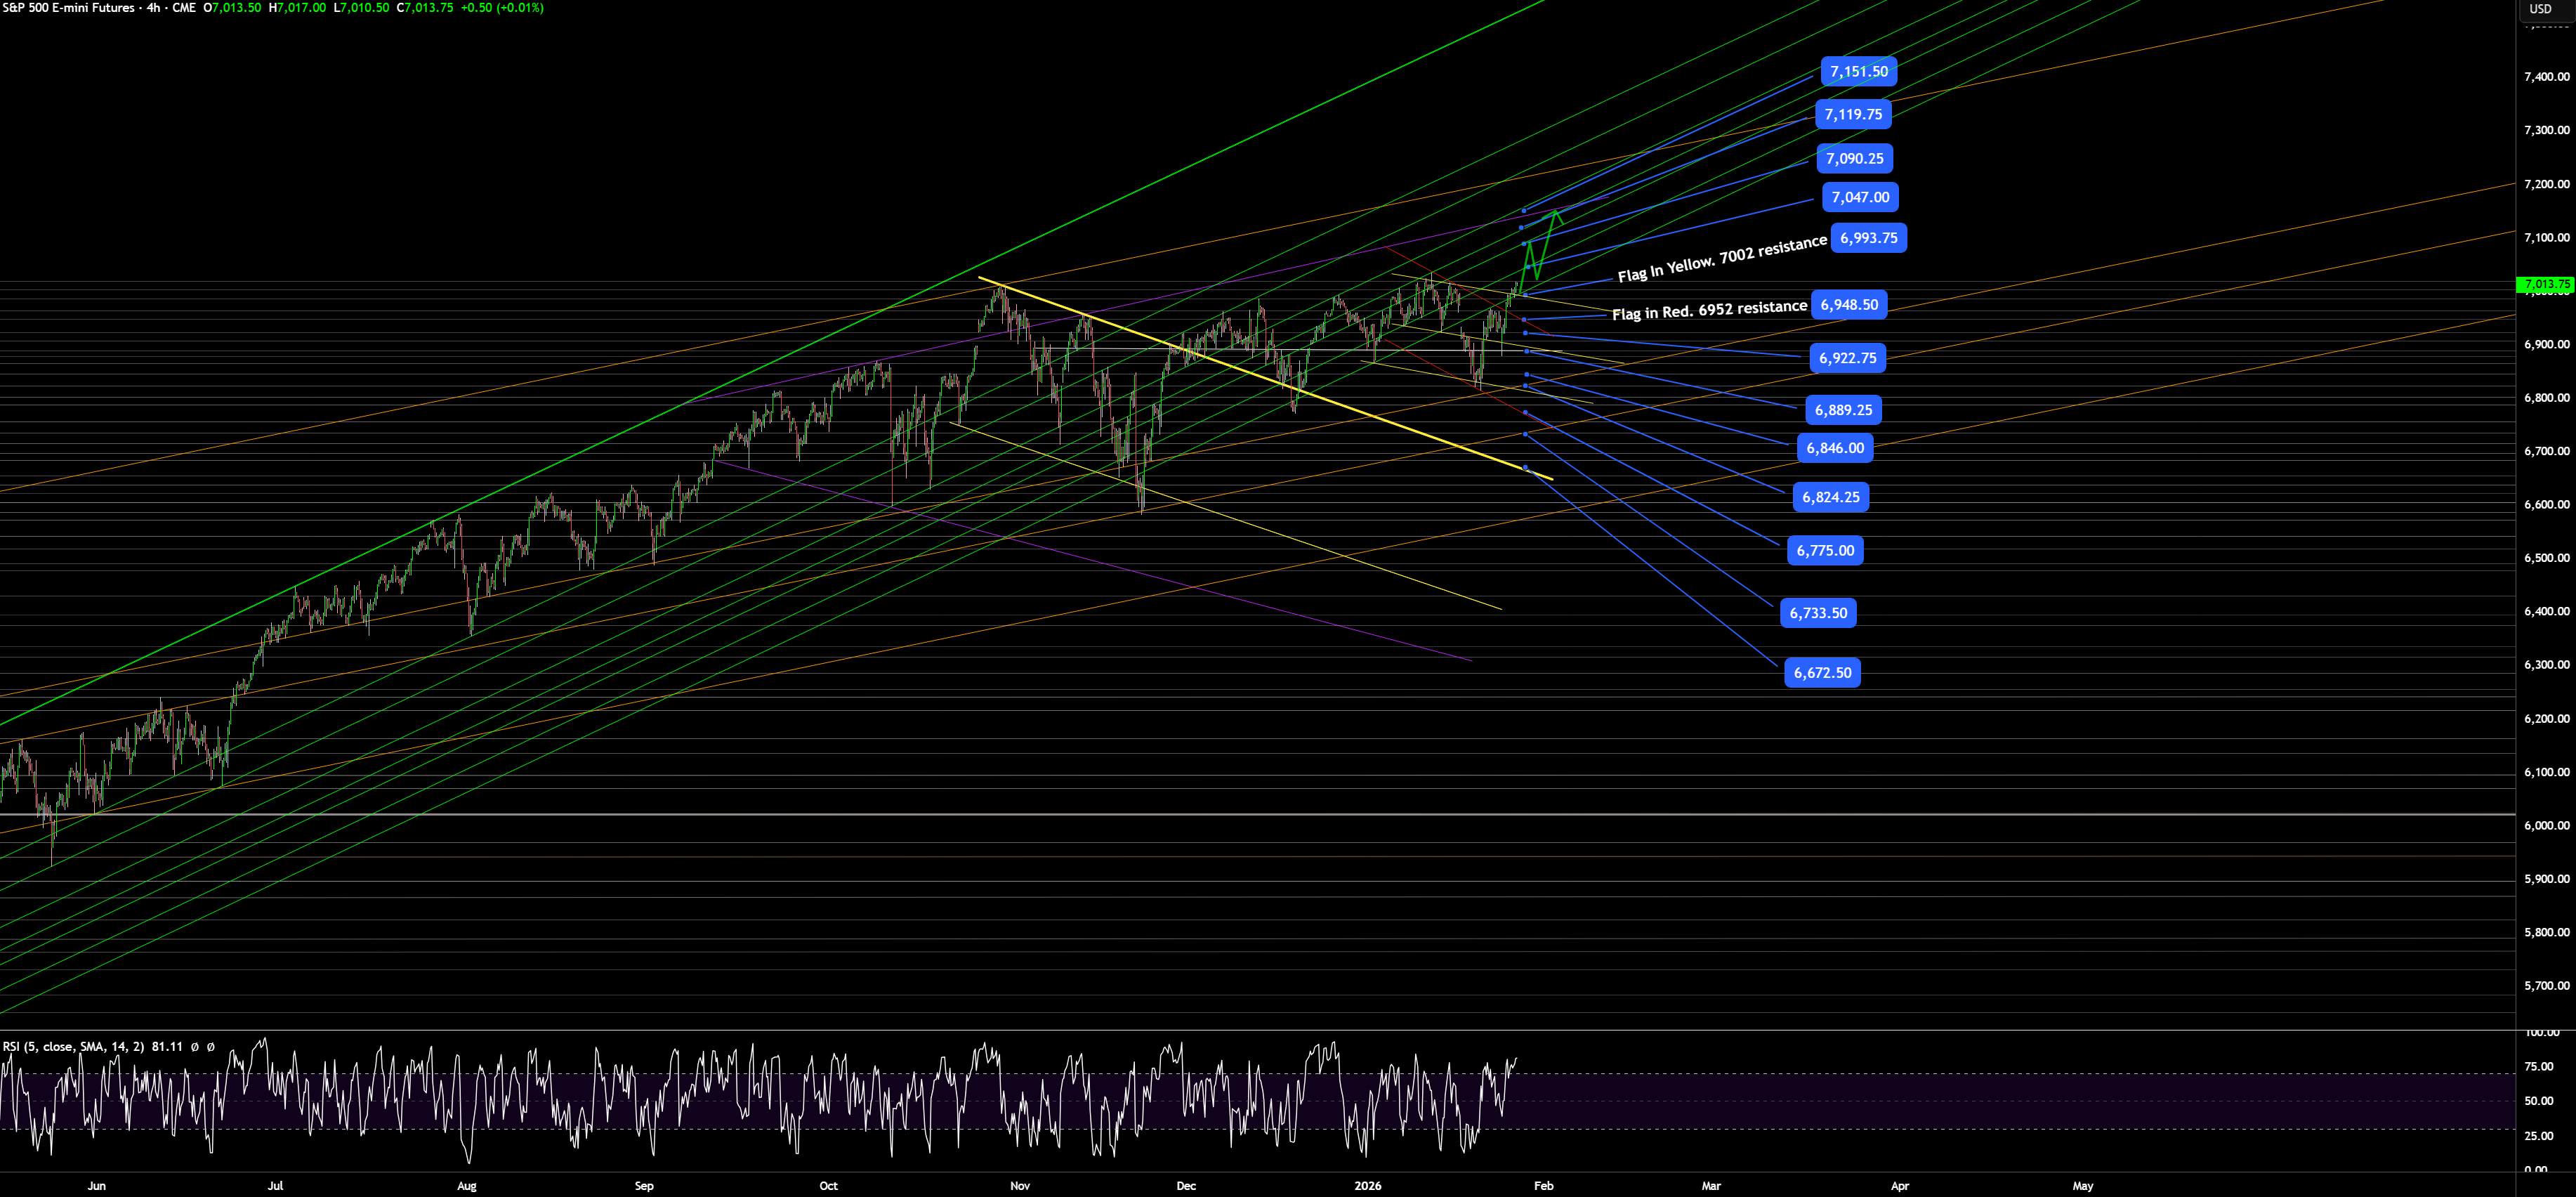
Task: Select the 6,948.50 price label
Action: [x=1849, y=305]
